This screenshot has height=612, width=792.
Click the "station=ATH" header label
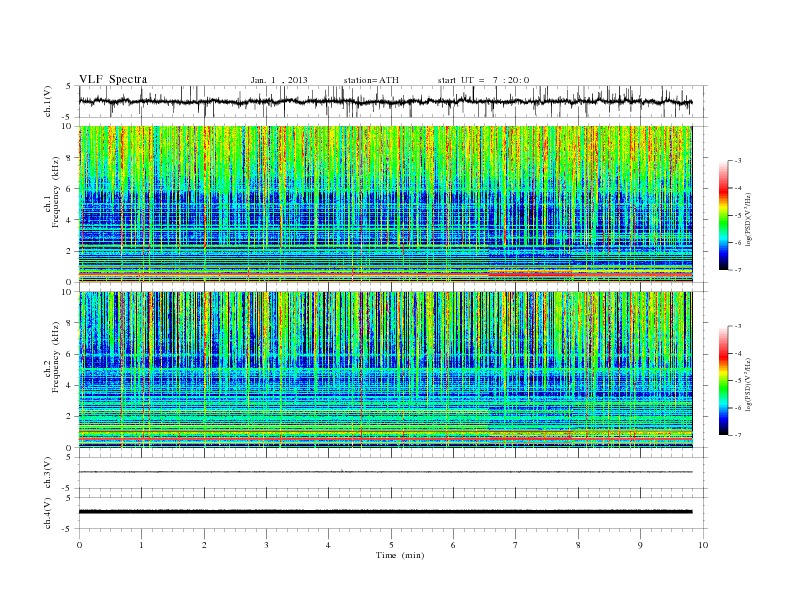pyautogui.click(x=371, y=80)
